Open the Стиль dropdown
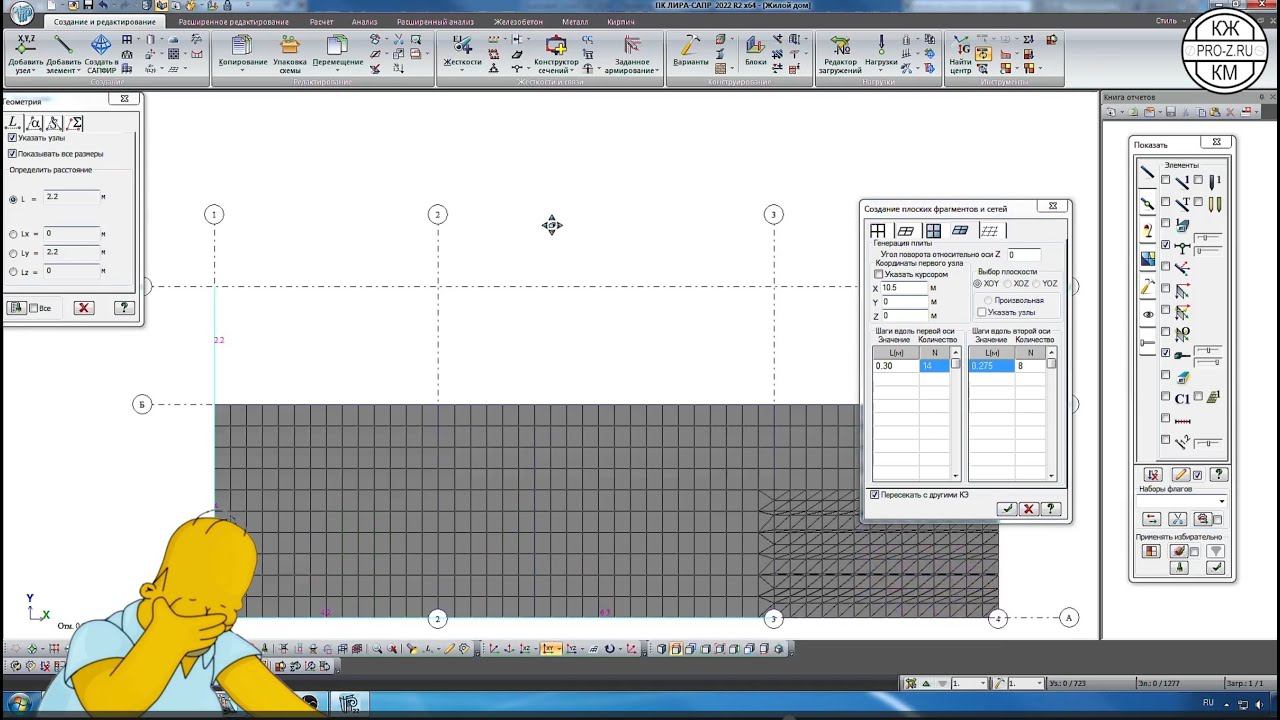This screenshot has height=720, width=1280. (x=1170, y=21)
